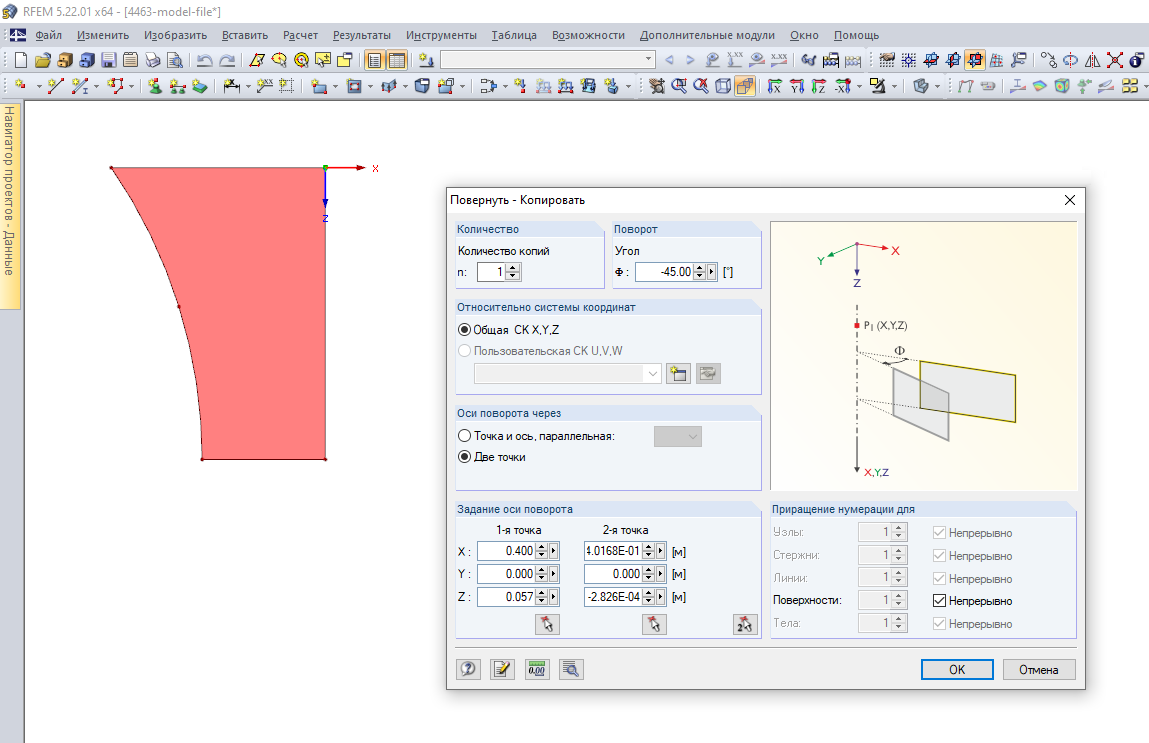Click the info icon in toolbar
The image size is (1149, 743).
pyautogui.click(x=1137, y=60)
